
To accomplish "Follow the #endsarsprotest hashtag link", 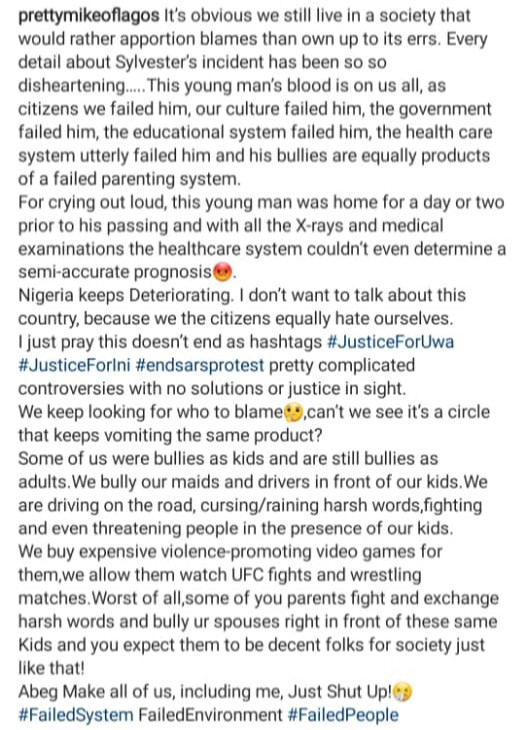I will [200, 365].
